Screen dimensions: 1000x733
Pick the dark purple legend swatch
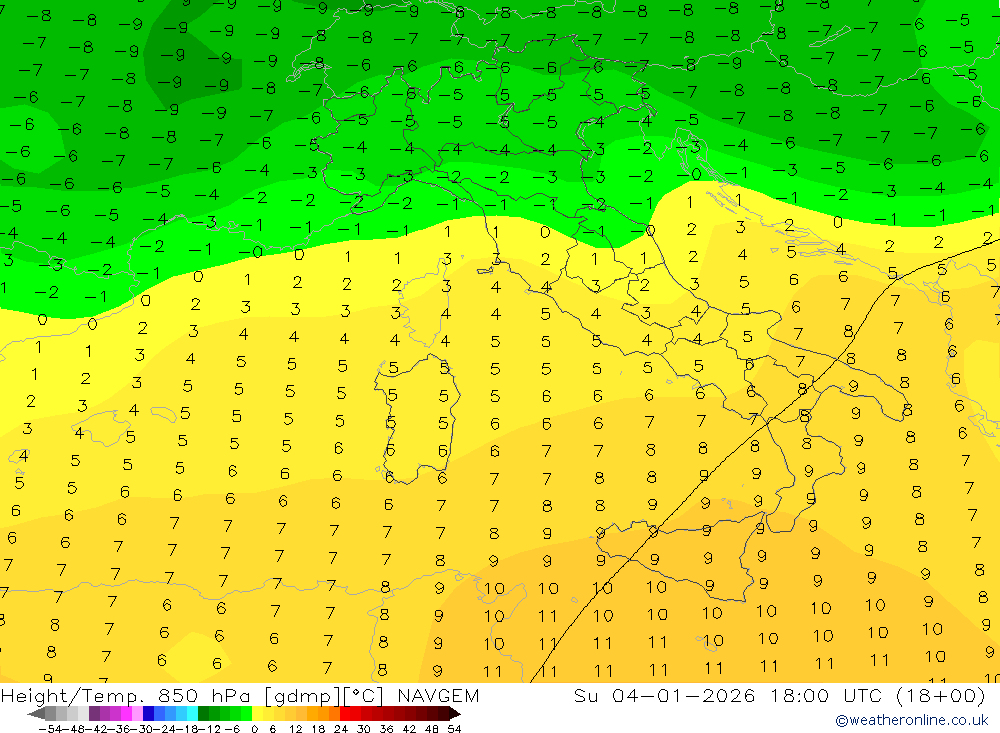tap(94, 713)
